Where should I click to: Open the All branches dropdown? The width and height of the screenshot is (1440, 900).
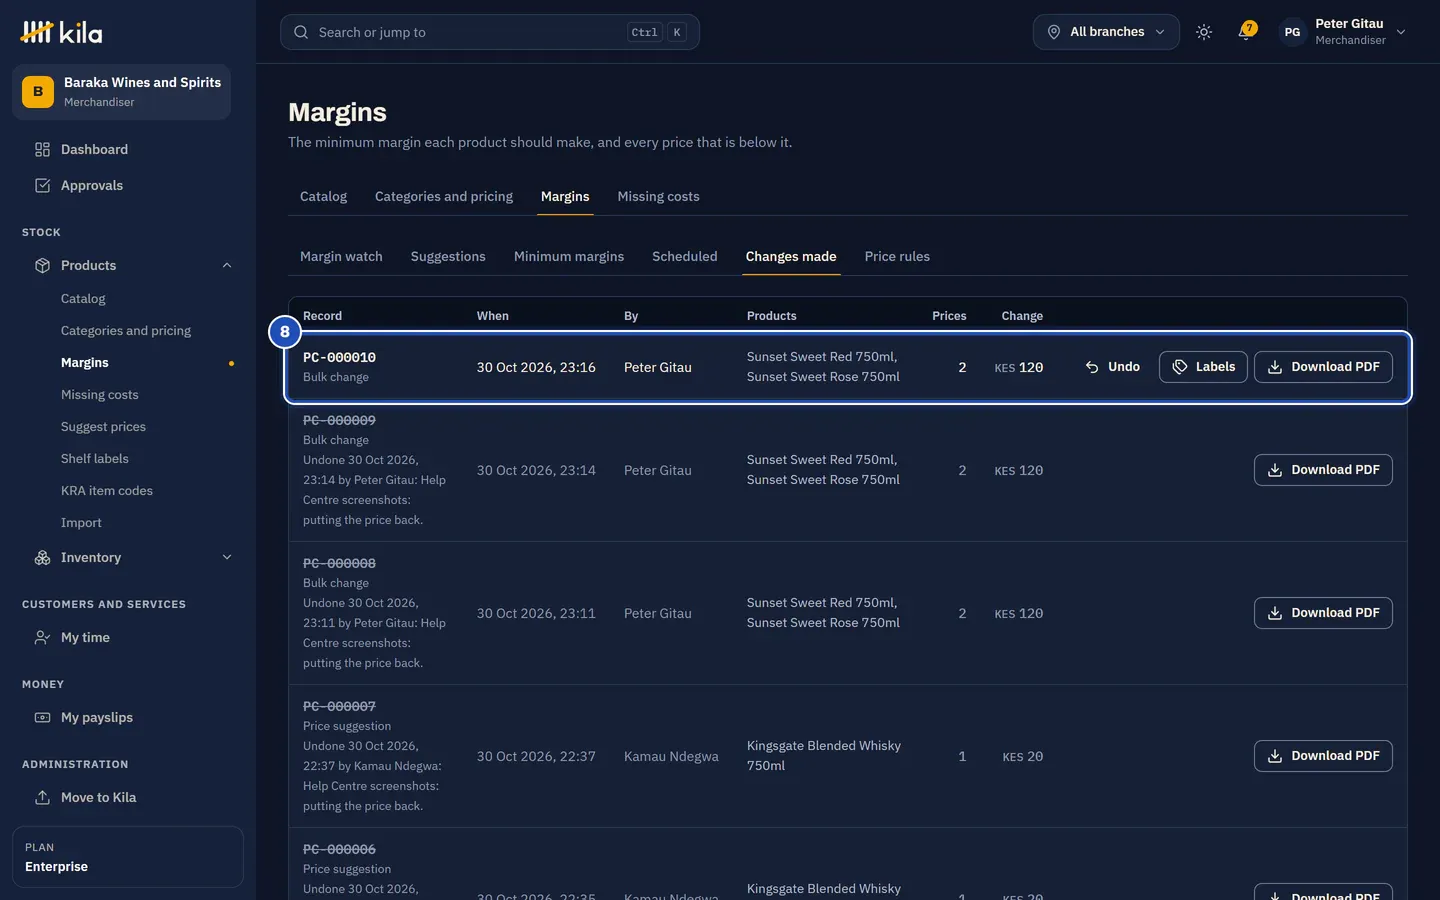click(x=1106, y=32)
